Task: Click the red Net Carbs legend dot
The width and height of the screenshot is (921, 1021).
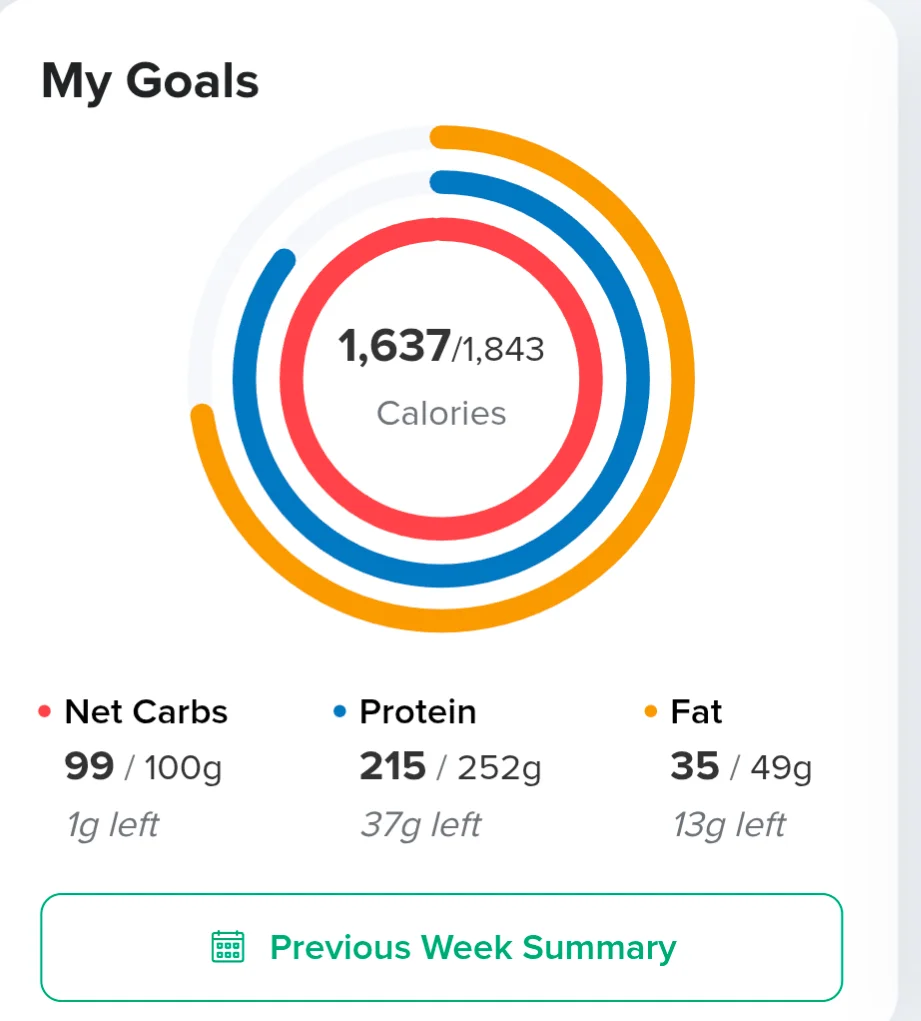Action: (x=44, y=711)
